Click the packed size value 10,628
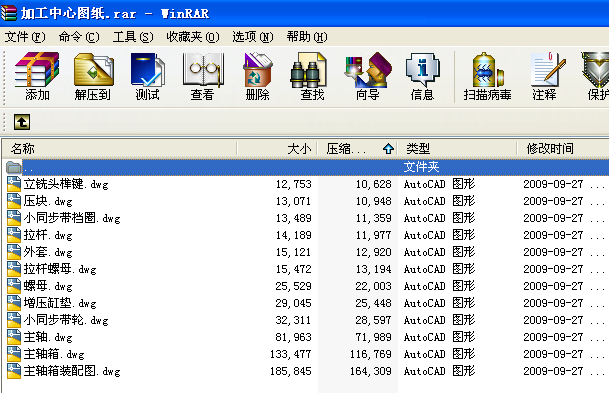Viewport: 609px width, 393px height. pos(374,184)
